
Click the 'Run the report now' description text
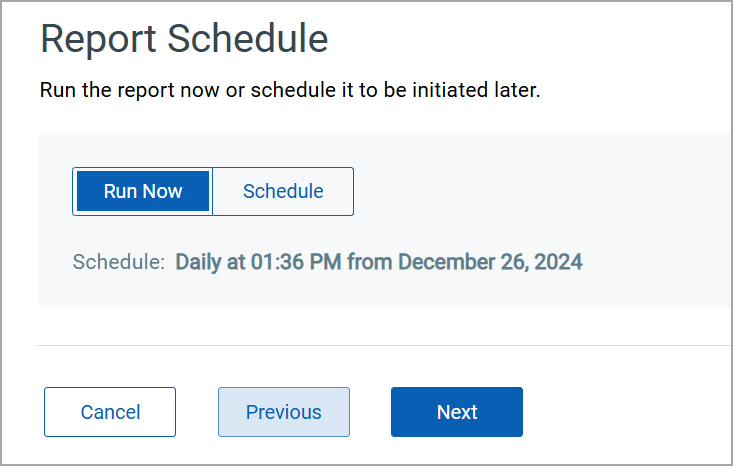tap(290, 90)
